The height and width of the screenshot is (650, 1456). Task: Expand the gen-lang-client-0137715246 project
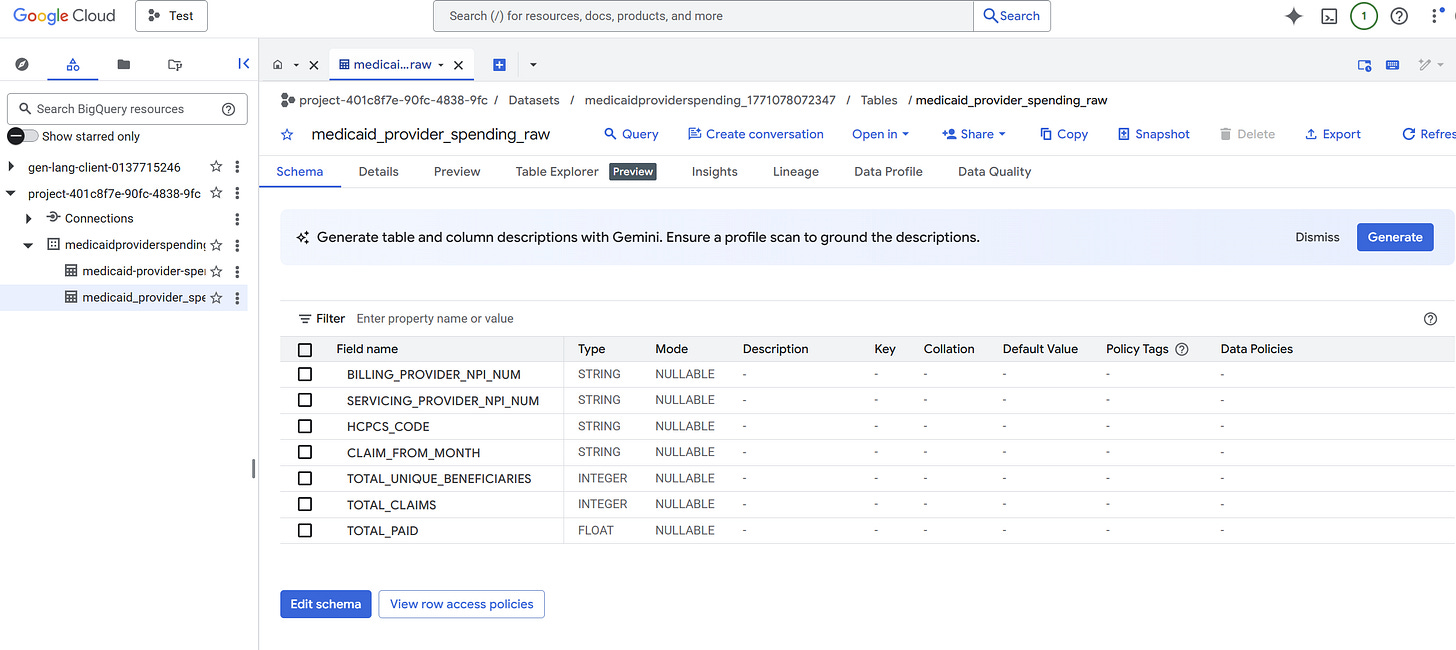point(11,167)
